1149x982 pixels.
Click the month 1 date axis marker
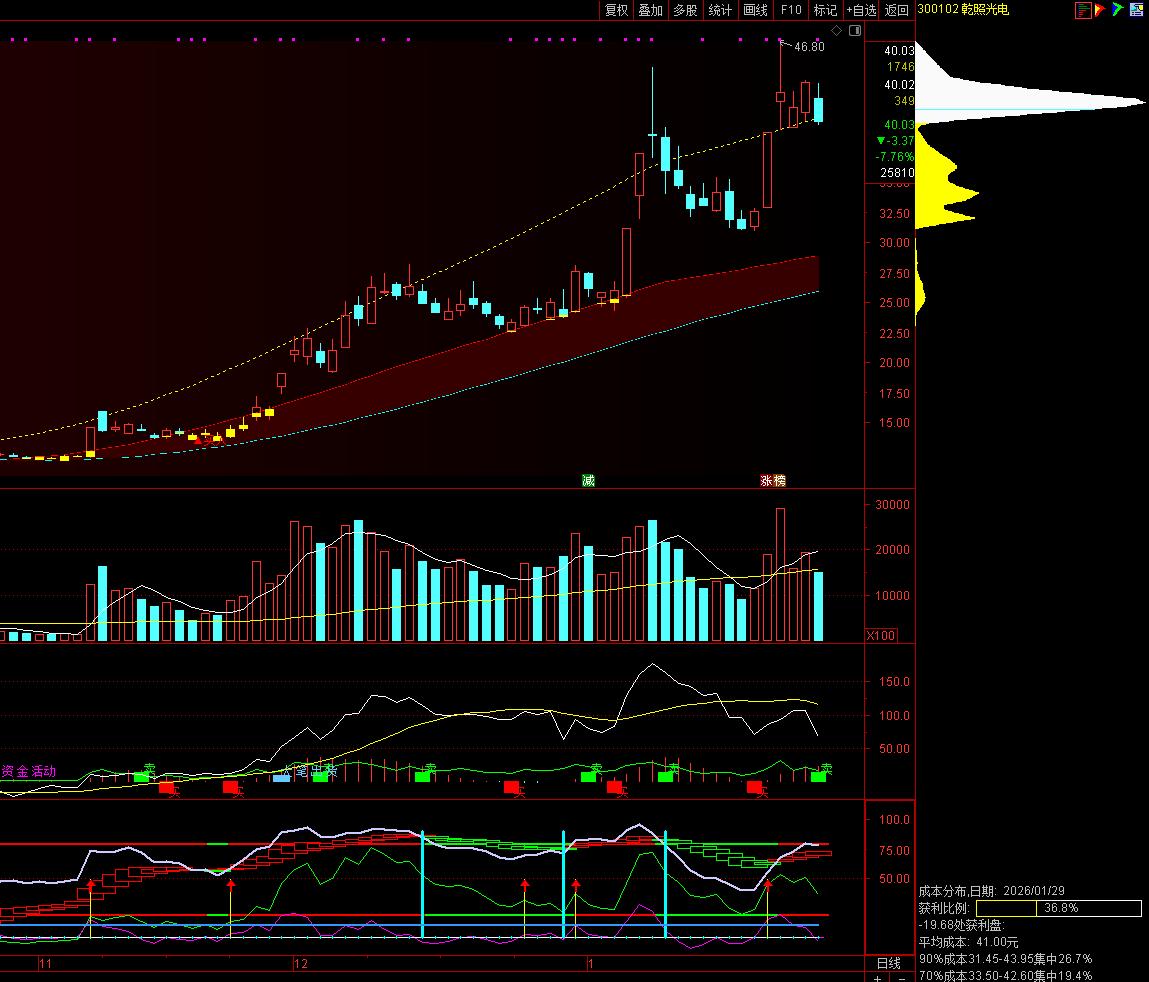pyautogui.click(x=590, y=964)
